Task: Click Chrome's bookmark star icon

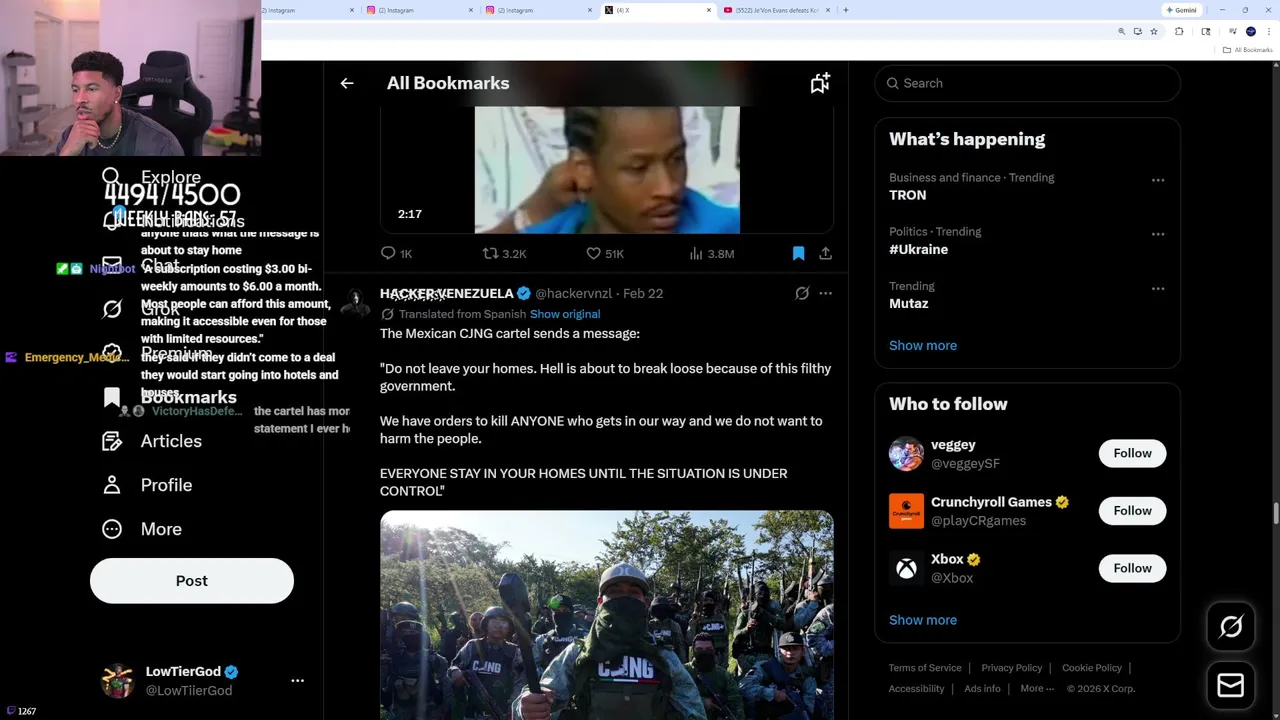Action: (1154, 31)
